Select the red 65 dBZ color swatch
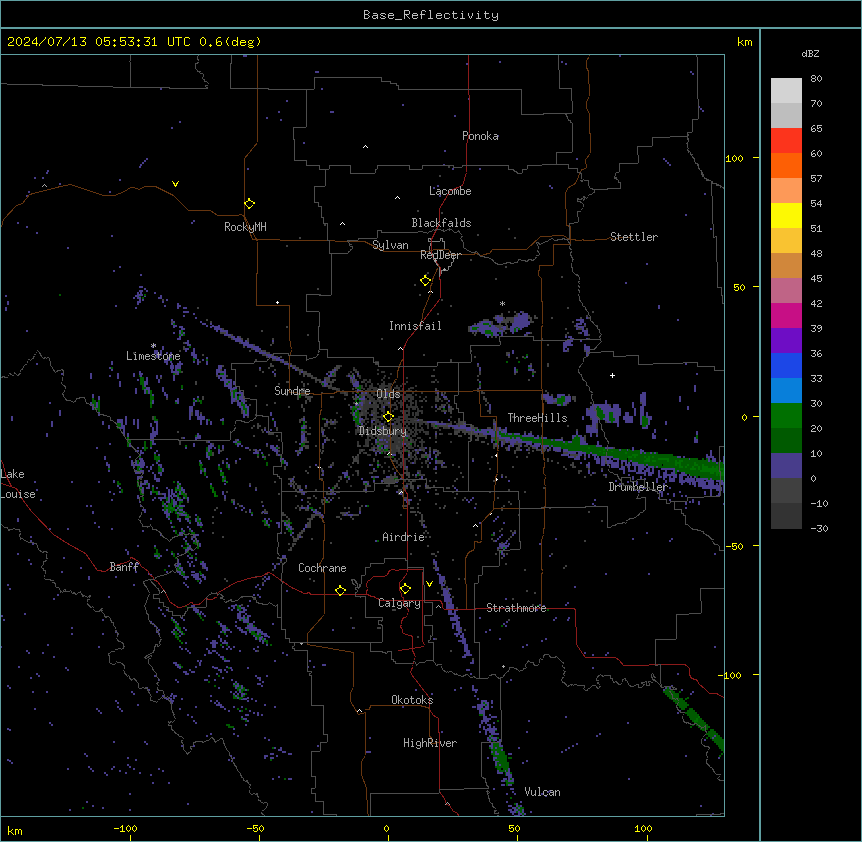 tap(786, 141)
